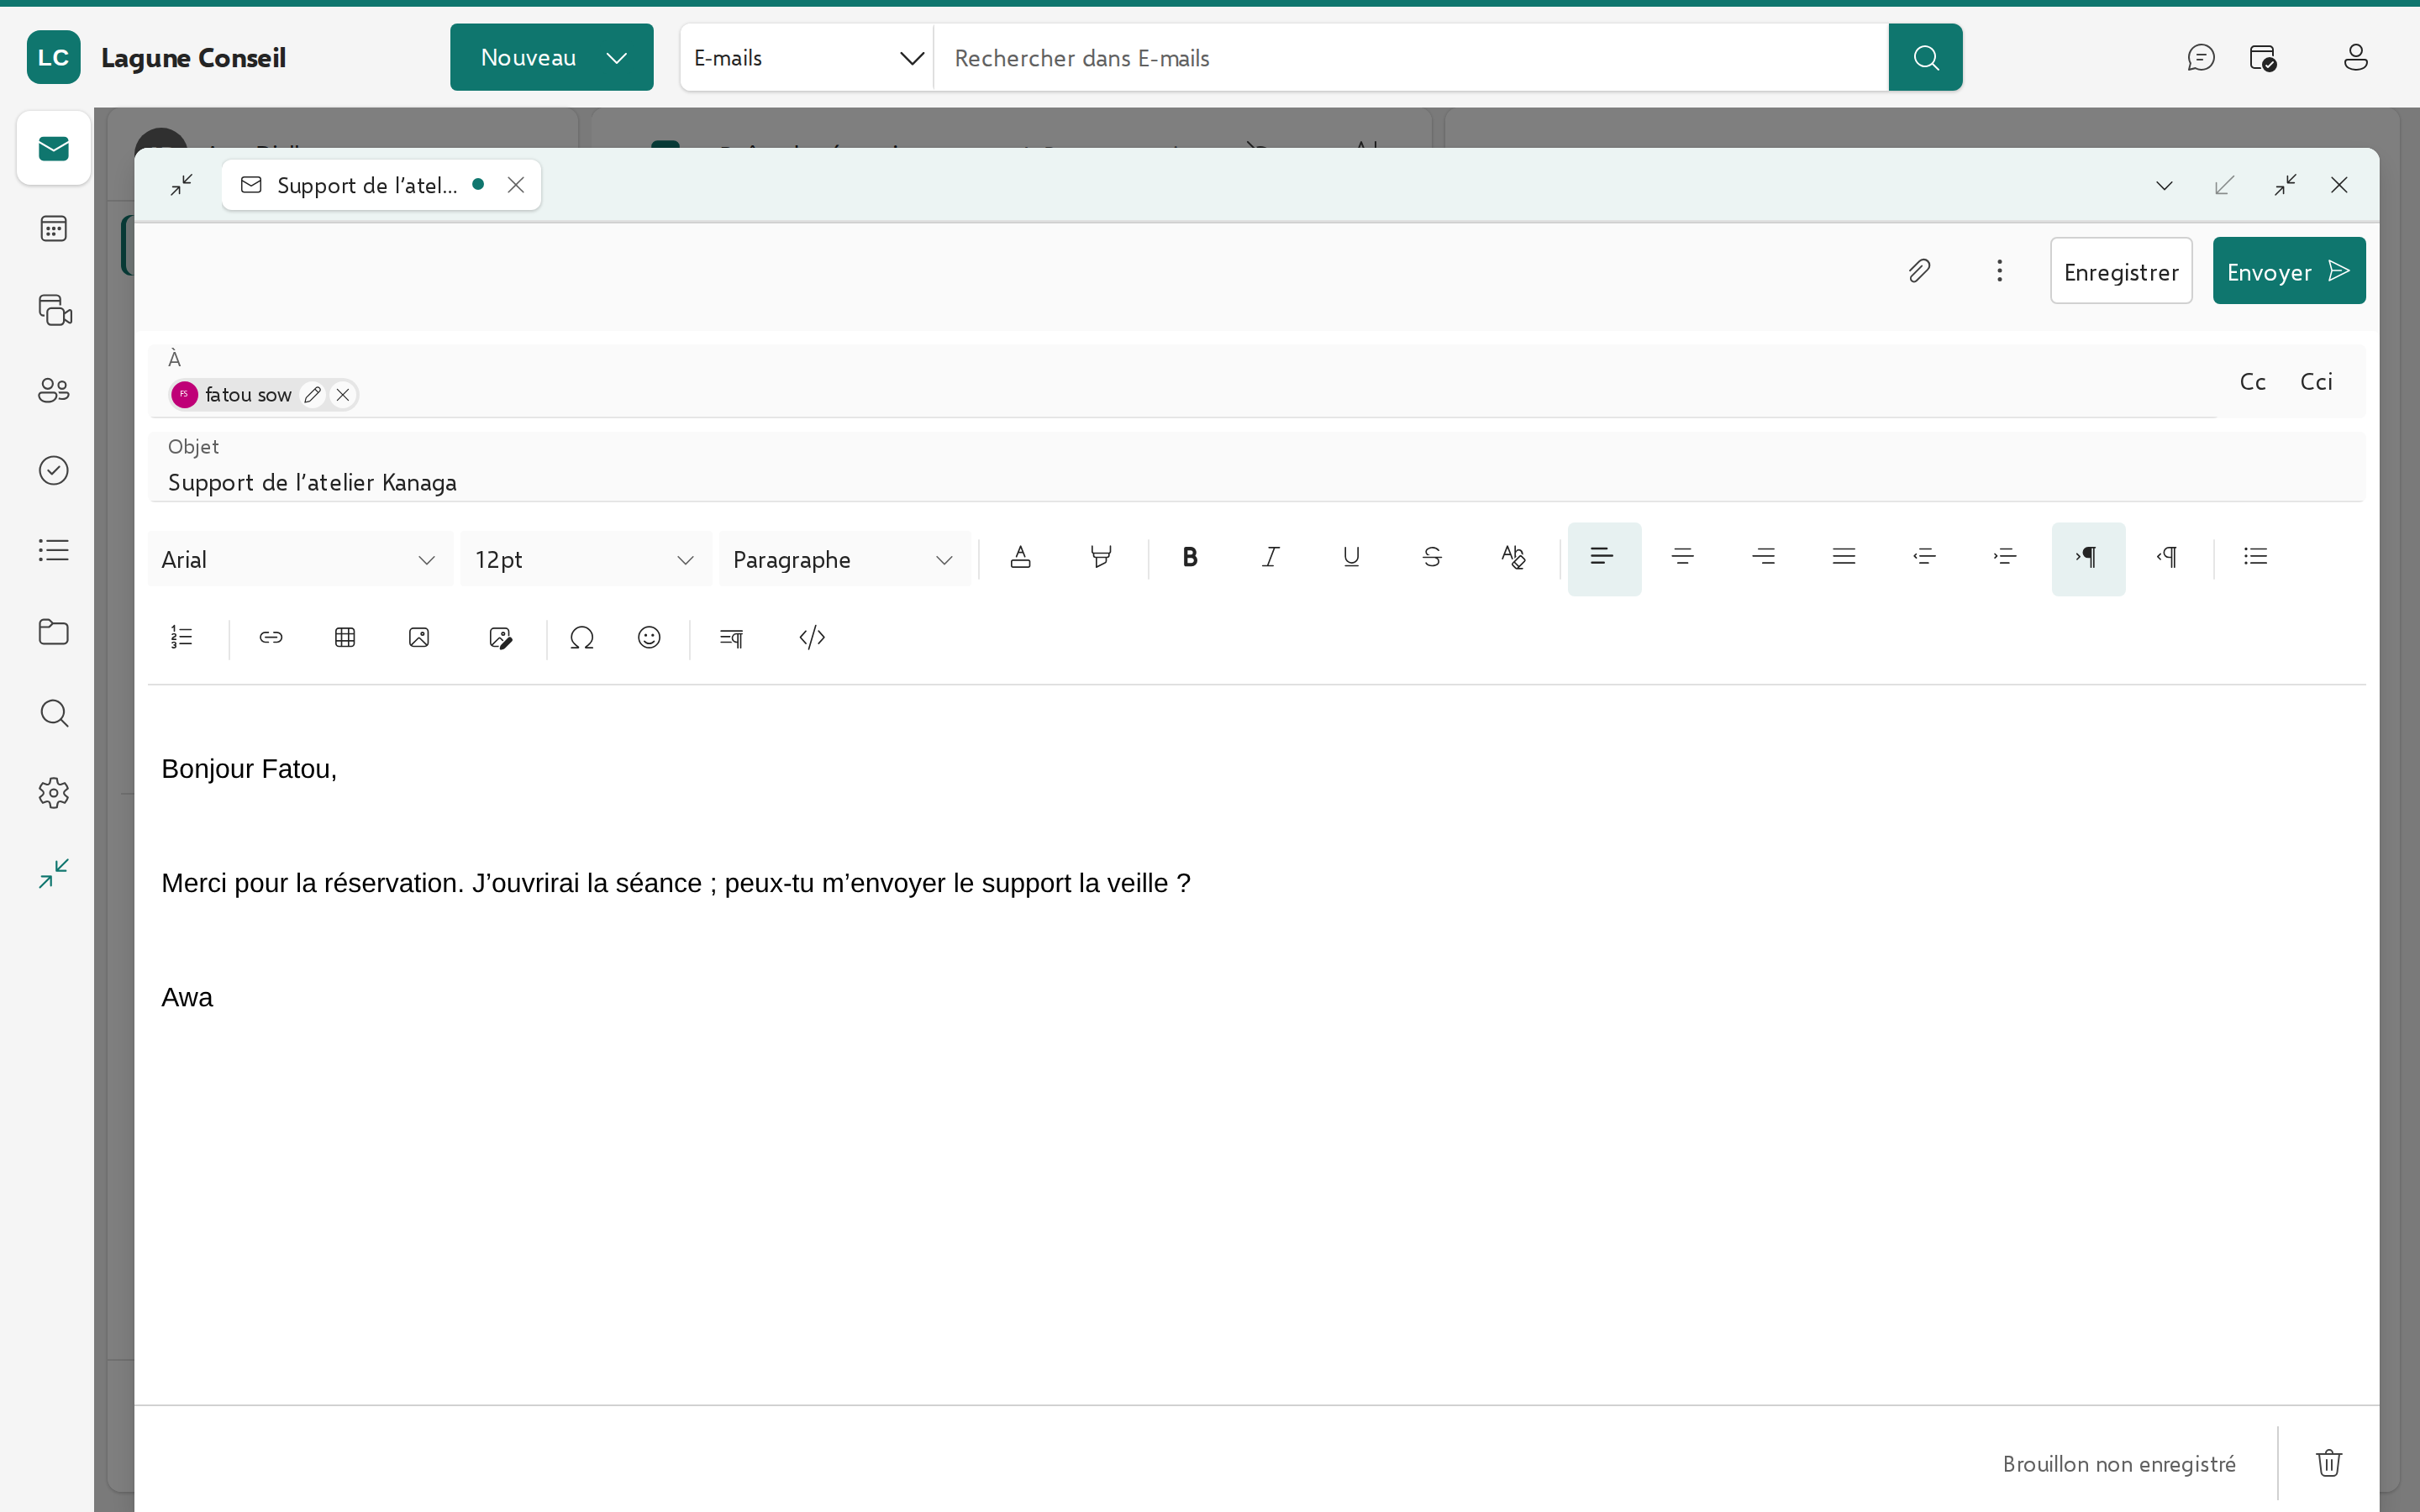2420x1512 pixels.
Task: Clear text formatting
Action: point(1513,558)
